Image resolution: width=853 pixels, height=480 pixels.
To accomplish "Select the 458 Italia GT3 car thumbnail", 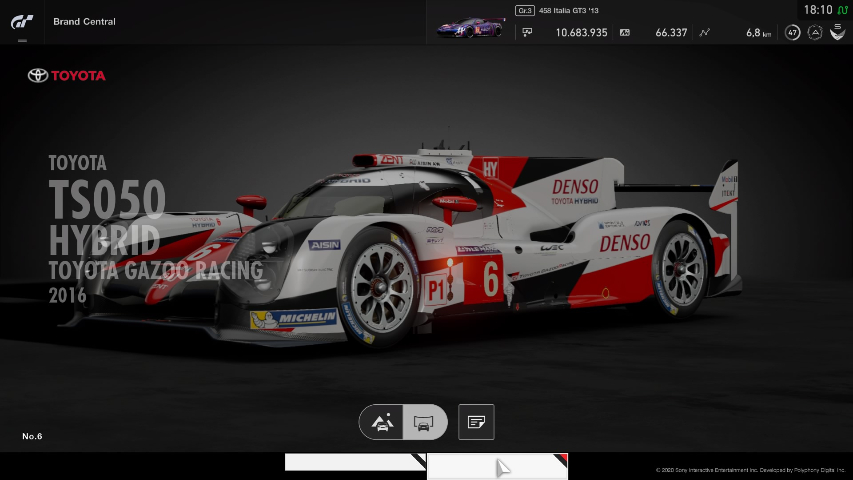I will (470, 29).
